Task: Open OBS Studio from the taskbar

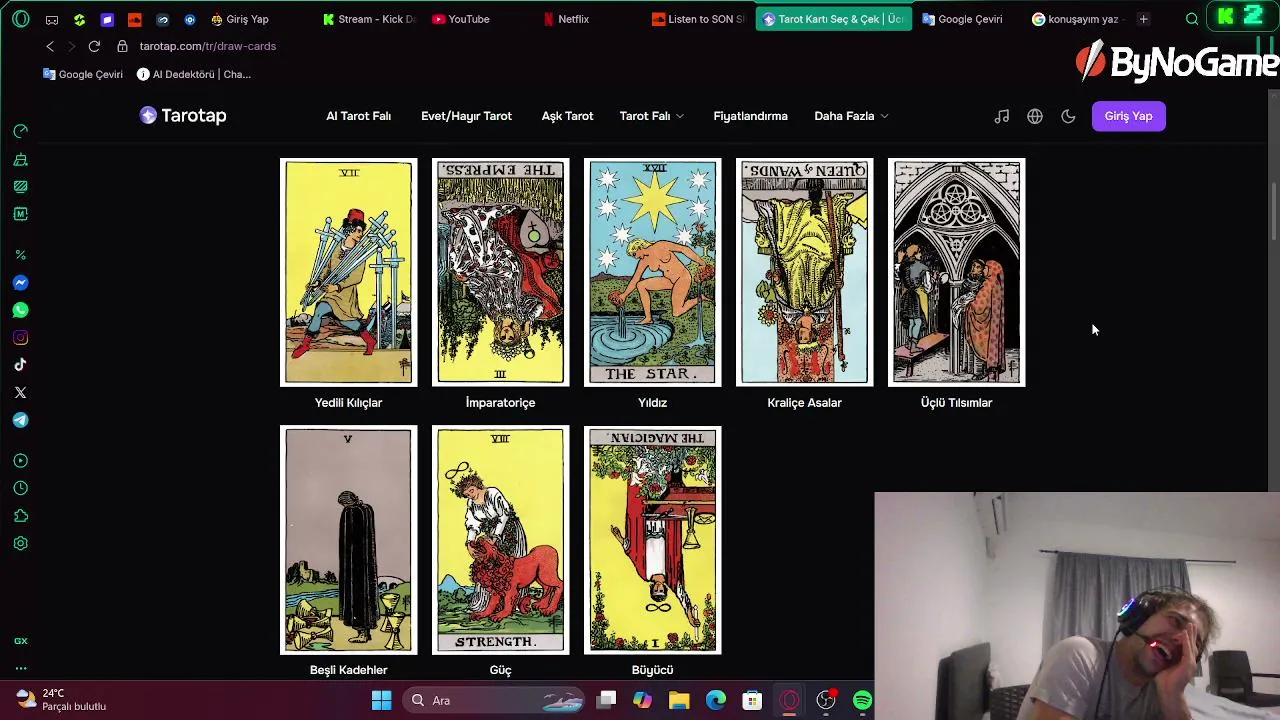Action: (x=826, y=700)
